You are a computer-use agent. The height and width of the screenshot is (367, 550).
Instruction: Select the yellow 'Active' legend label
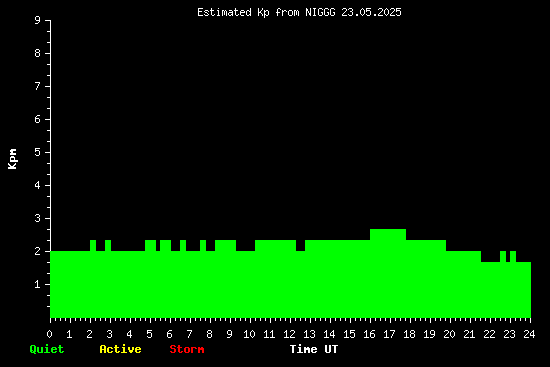(120, 349)
